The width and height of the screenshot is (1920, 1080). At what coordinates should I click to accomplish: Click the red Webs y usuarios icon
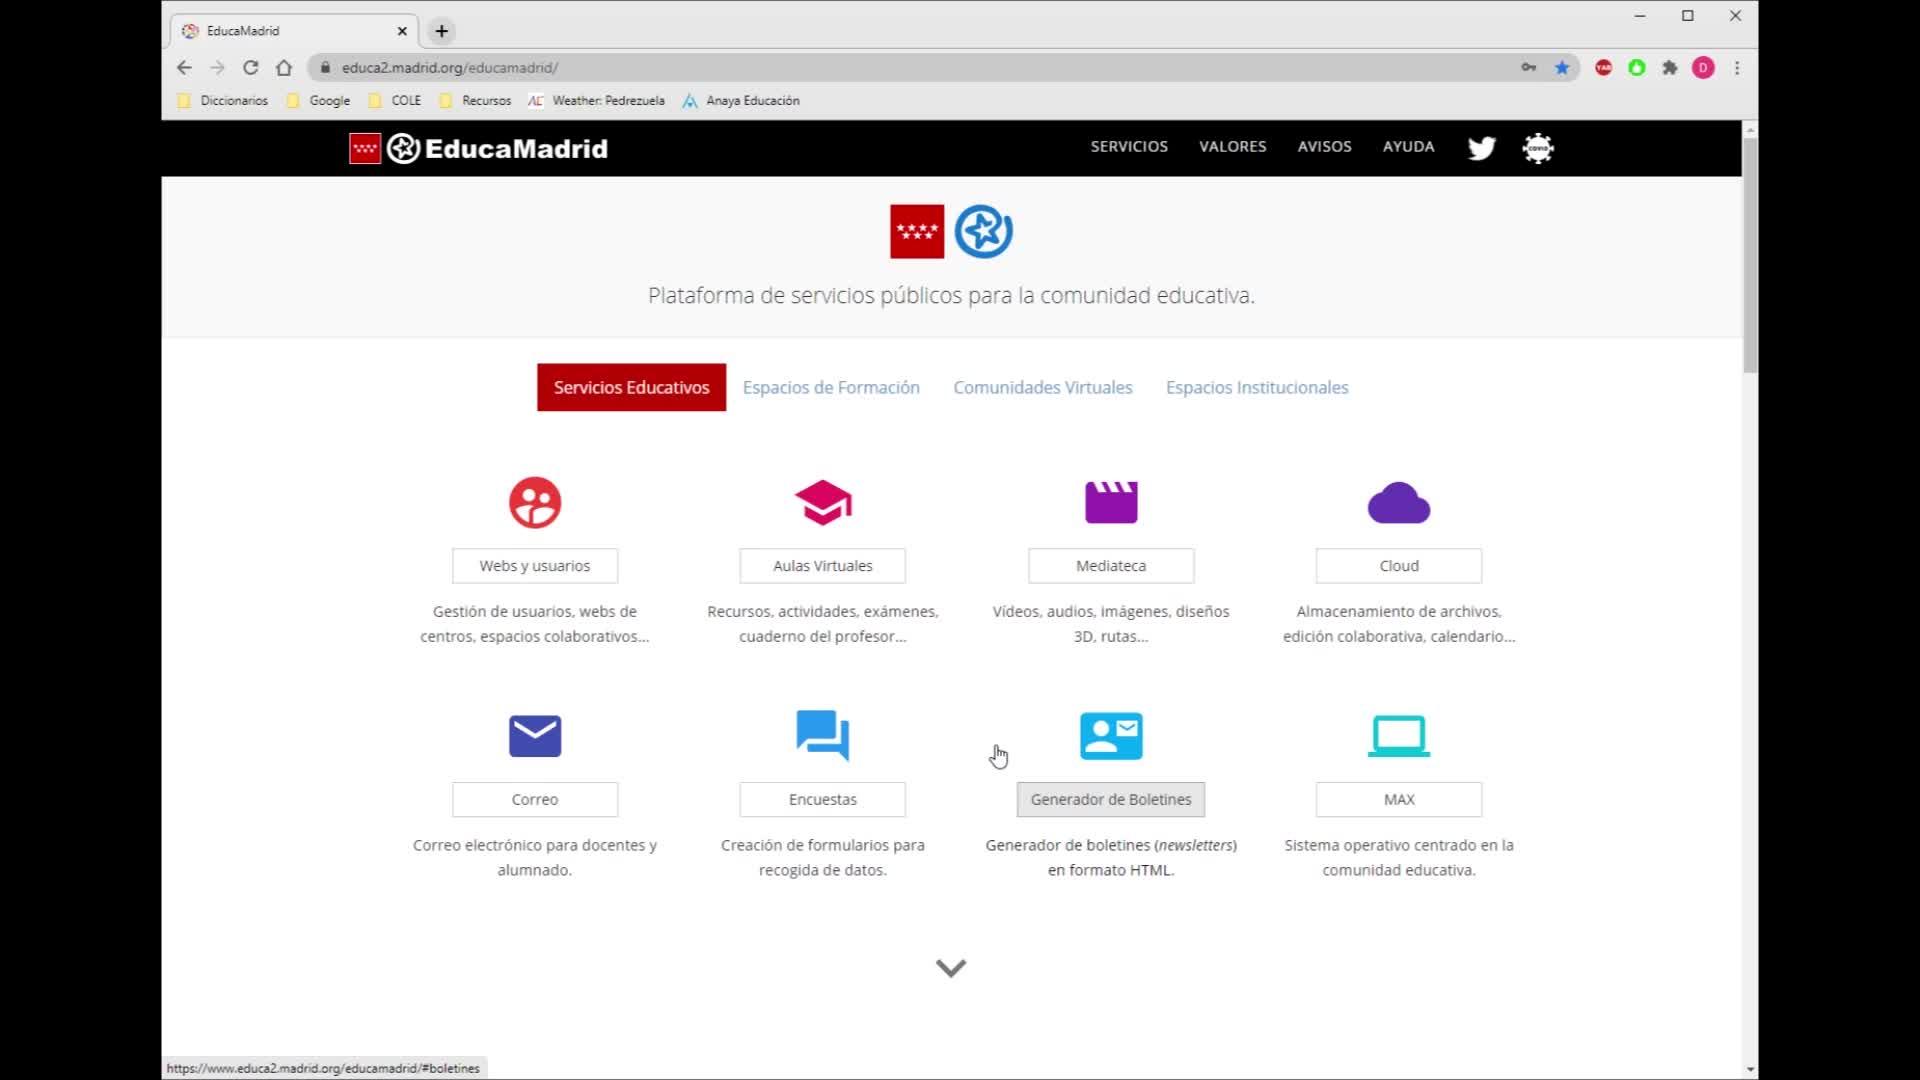click(x=534, y=502)
